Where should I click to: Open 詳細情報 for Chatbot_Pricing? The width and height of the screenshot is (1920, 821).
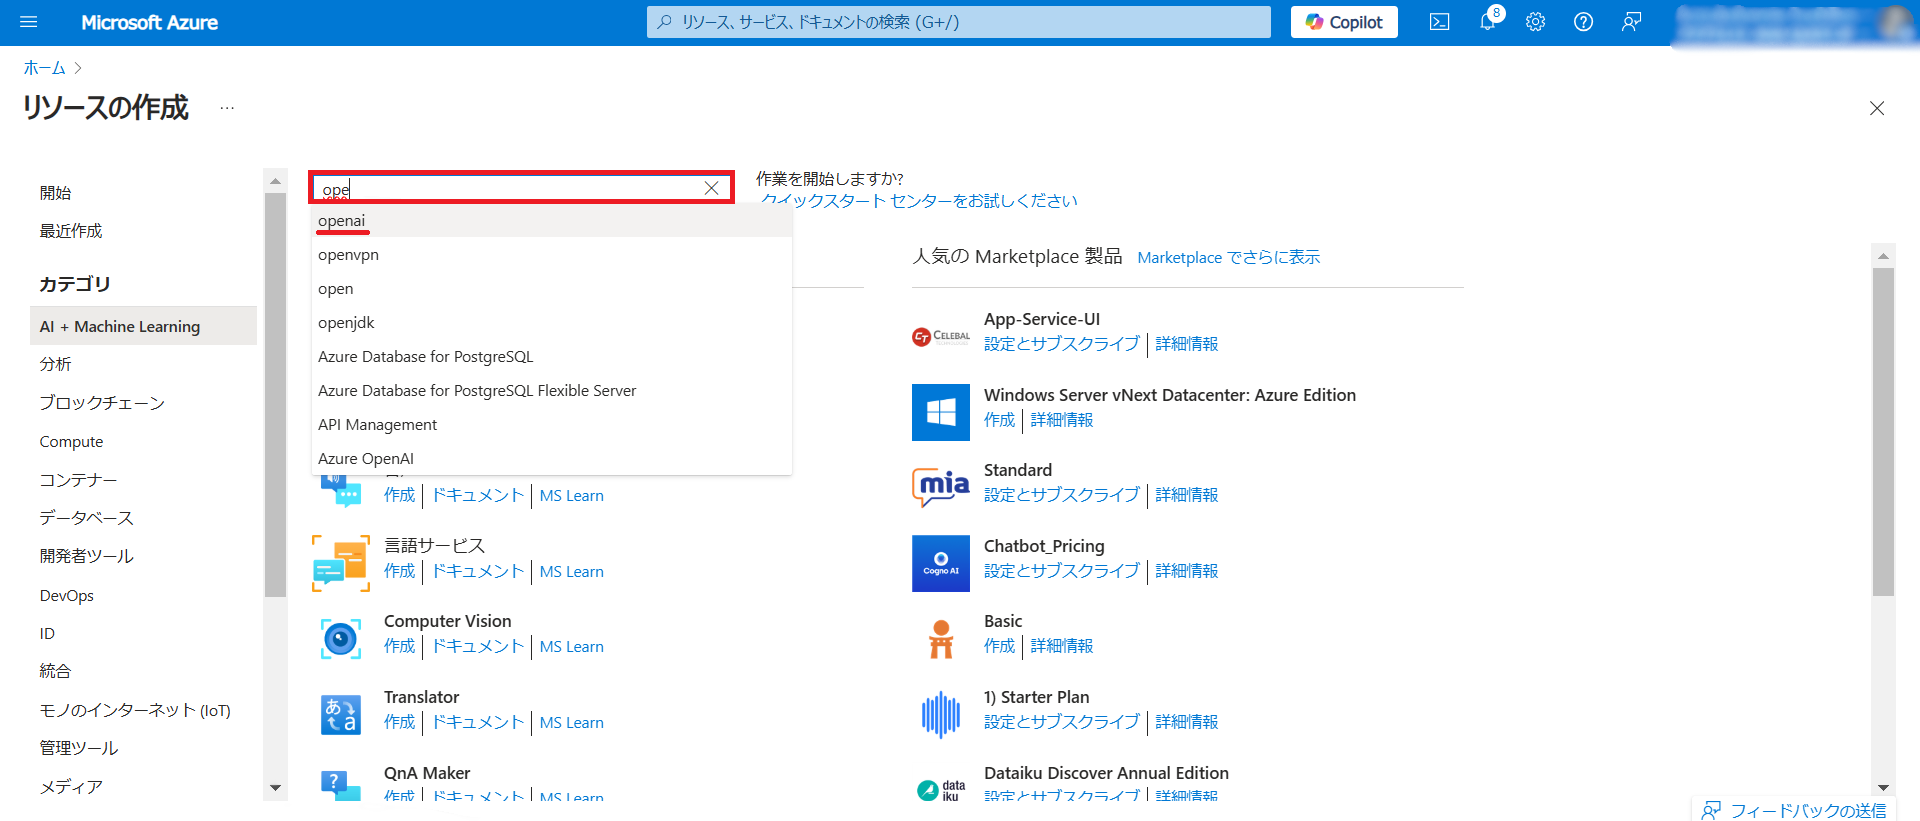click(x=1186, y=571)
